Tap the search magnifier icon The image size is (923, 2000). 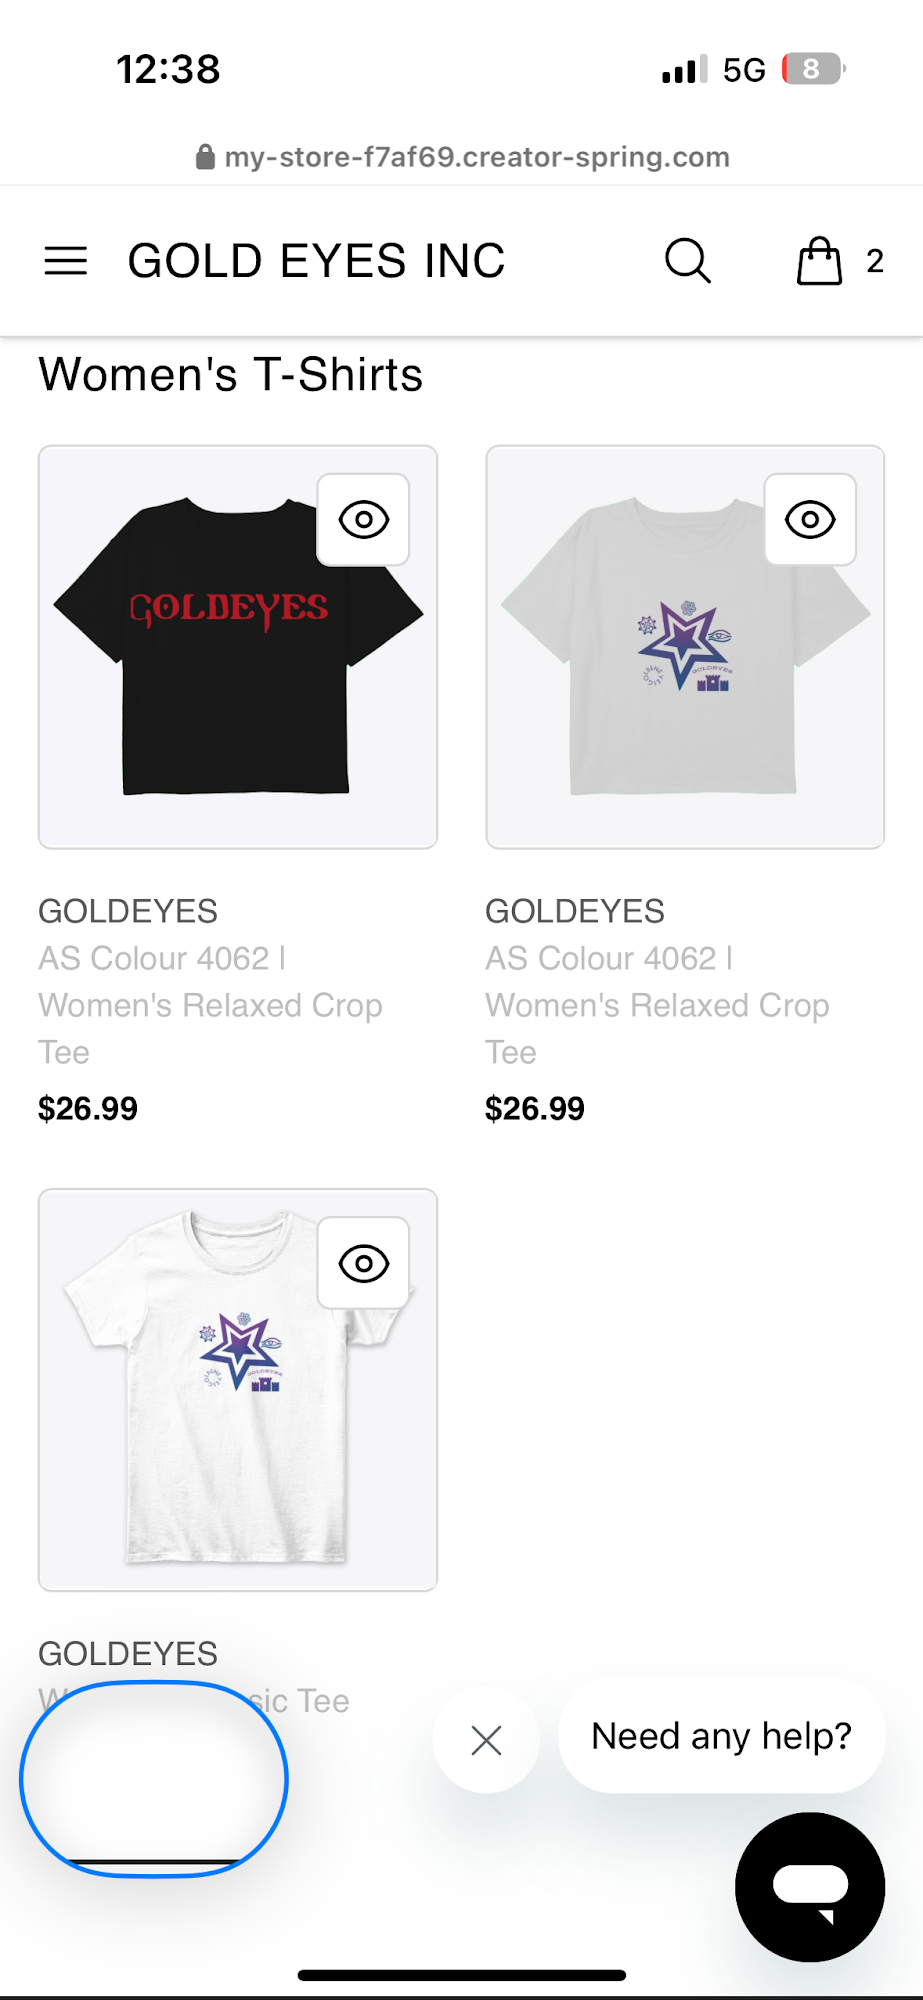688,261
